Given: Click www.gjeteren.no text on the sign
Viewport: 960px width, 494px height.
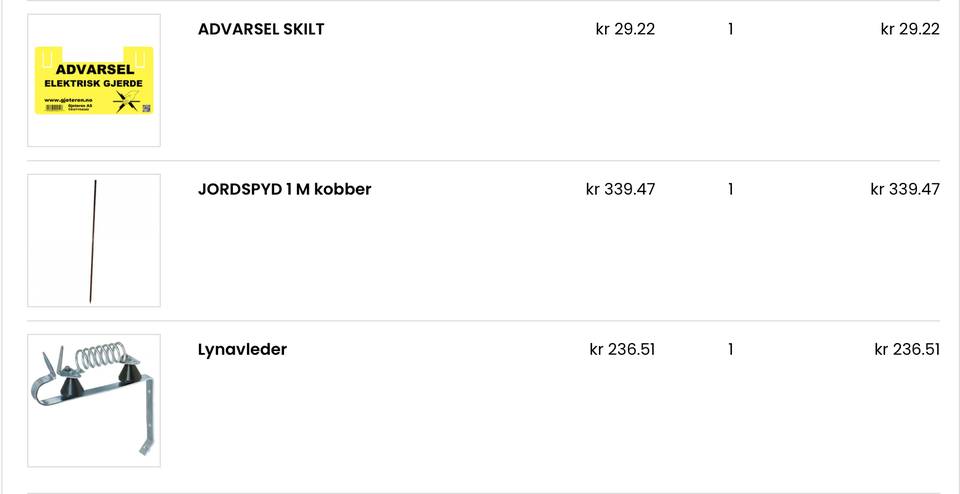Looking at the screenshot, I should click(x=68, y=100).
